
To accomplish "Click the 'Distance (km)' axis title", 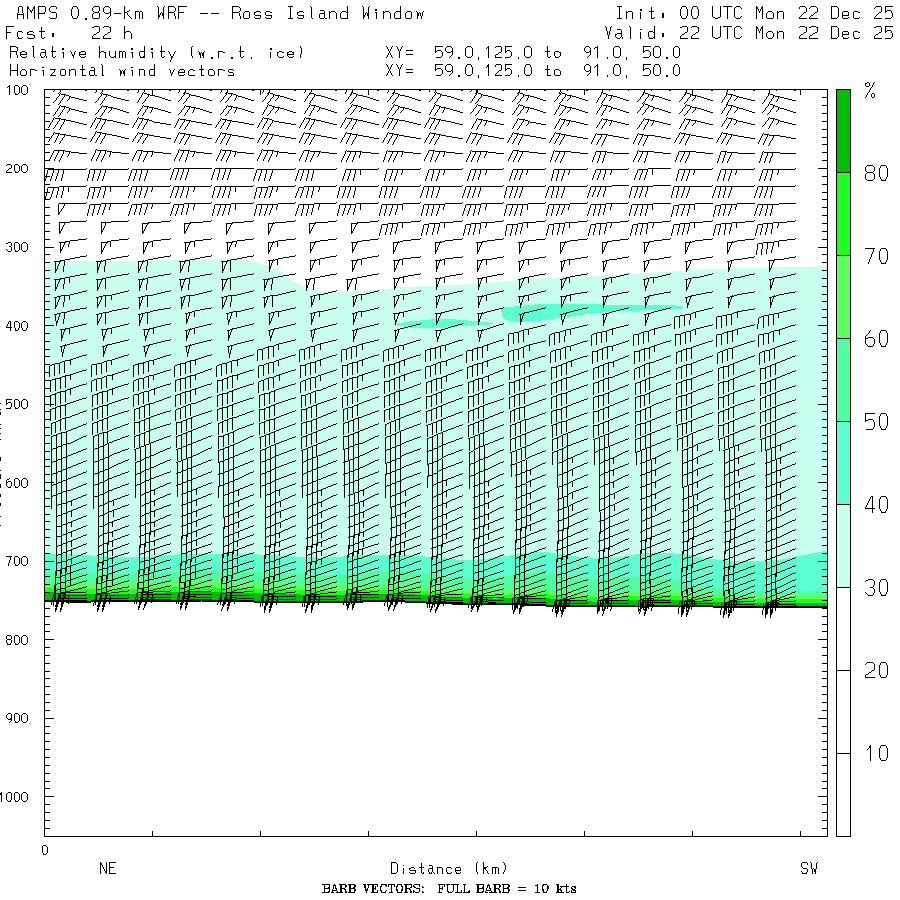I will point(449,869).
